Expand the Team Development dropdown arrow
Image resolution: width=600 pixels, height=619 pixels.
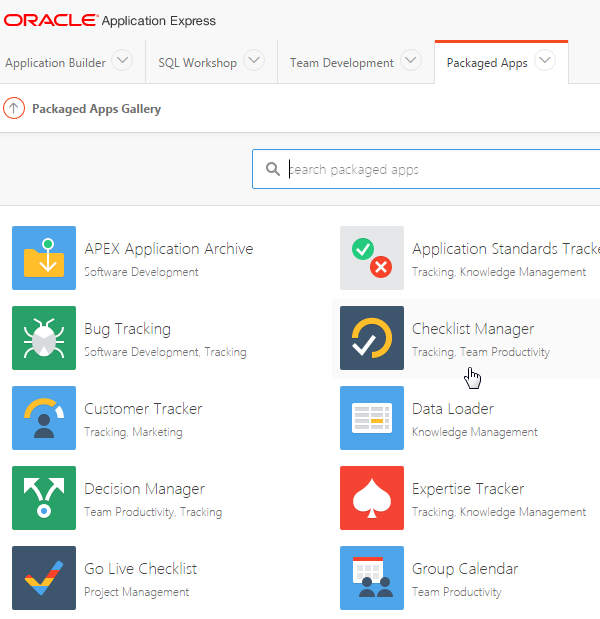coord(411,60)
